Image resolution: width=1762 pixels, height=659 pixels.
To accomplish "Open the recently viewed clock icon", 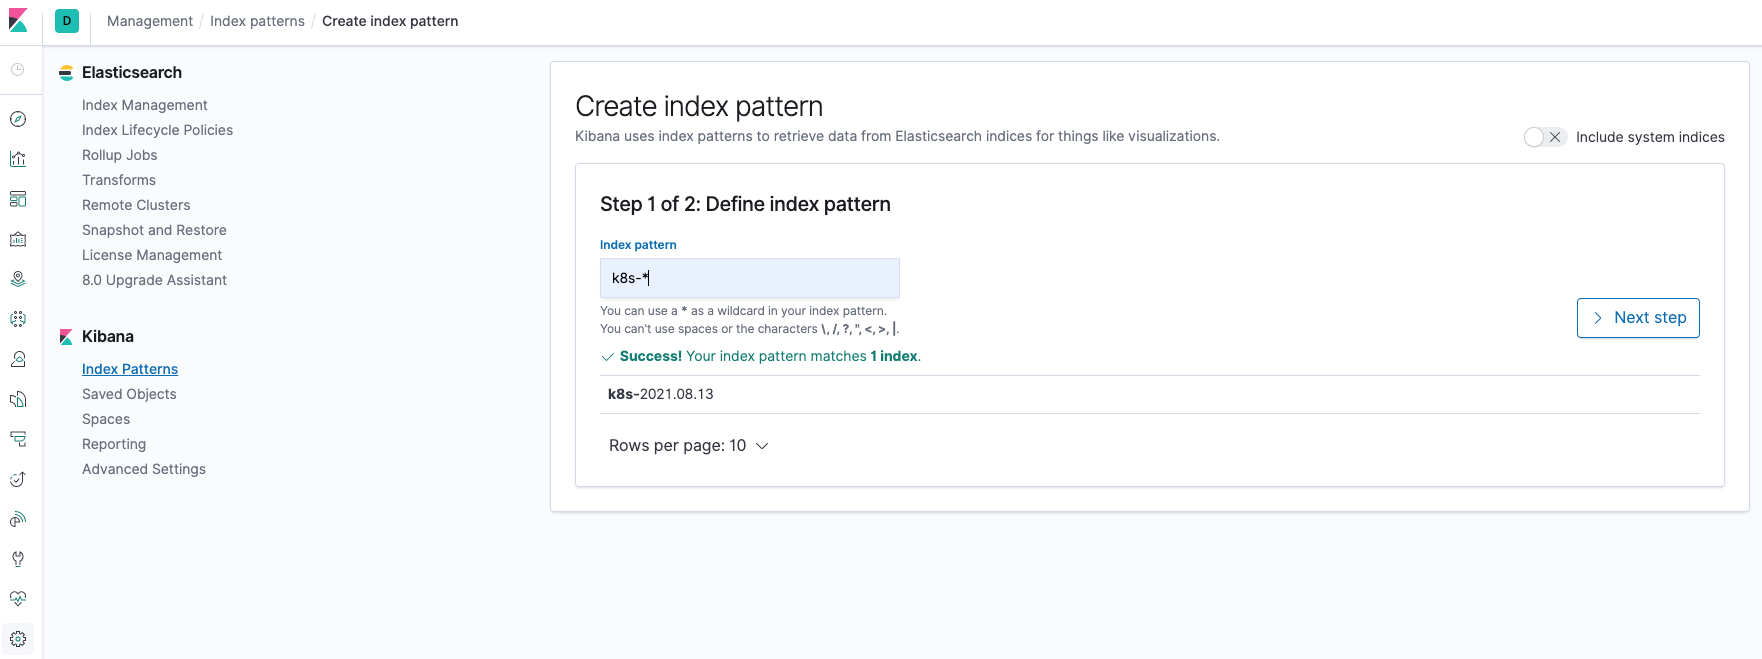I will click(18, 70).
